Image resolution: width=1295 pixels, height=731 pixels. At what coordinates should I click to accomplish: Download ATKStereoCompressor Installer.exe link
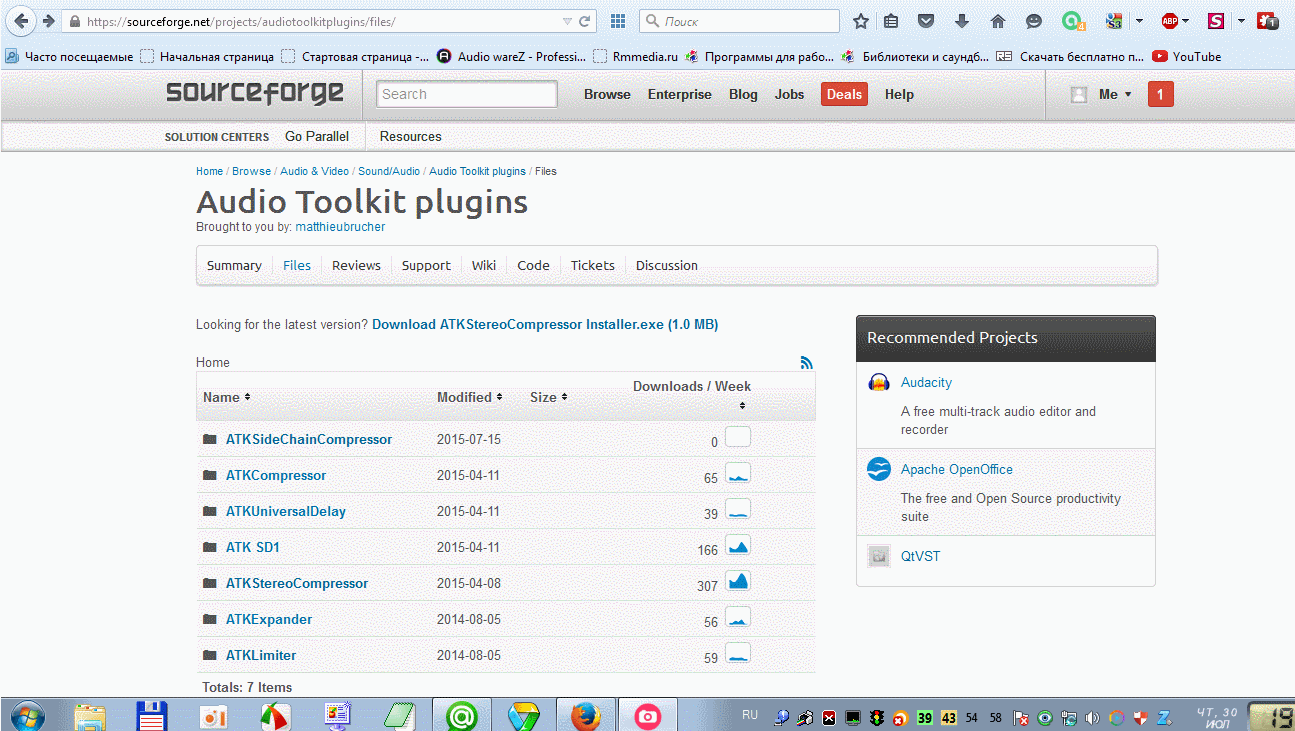coord(545,324)
